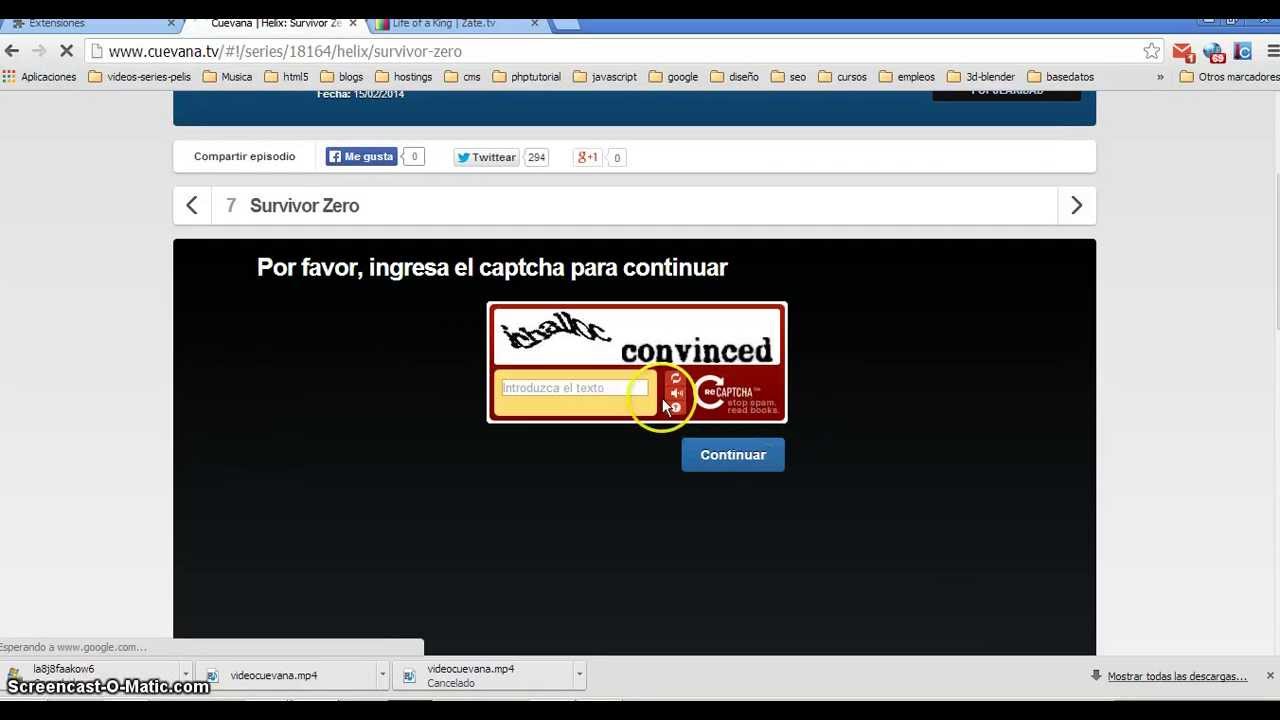This screenshot has height=720, width=1280.
Task: Click the Google +1 button
Action: (587, 158)
